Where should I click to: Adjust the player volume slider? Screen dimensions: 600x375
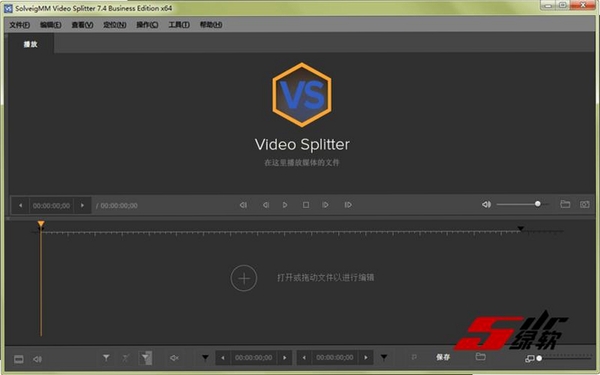523,204
